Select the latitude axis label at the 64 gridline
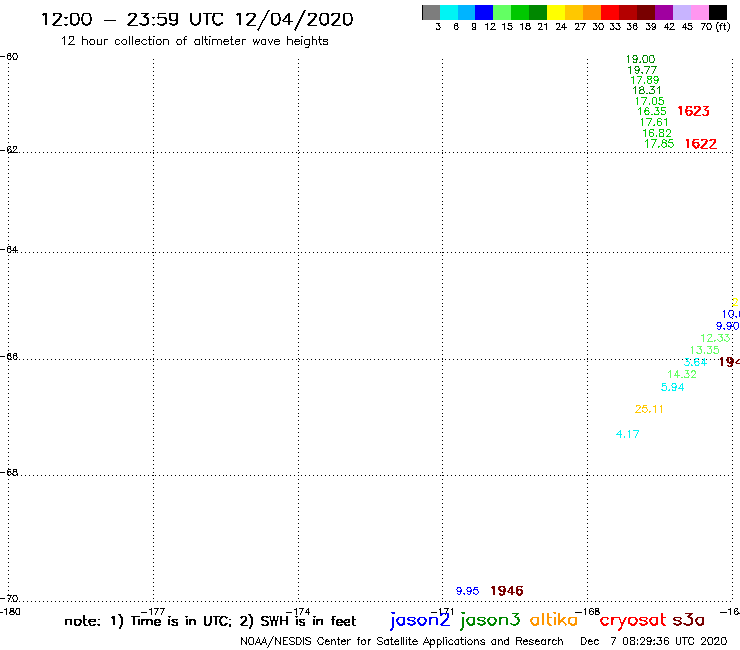Screen dimensions: 740x650 click(9, 249)
